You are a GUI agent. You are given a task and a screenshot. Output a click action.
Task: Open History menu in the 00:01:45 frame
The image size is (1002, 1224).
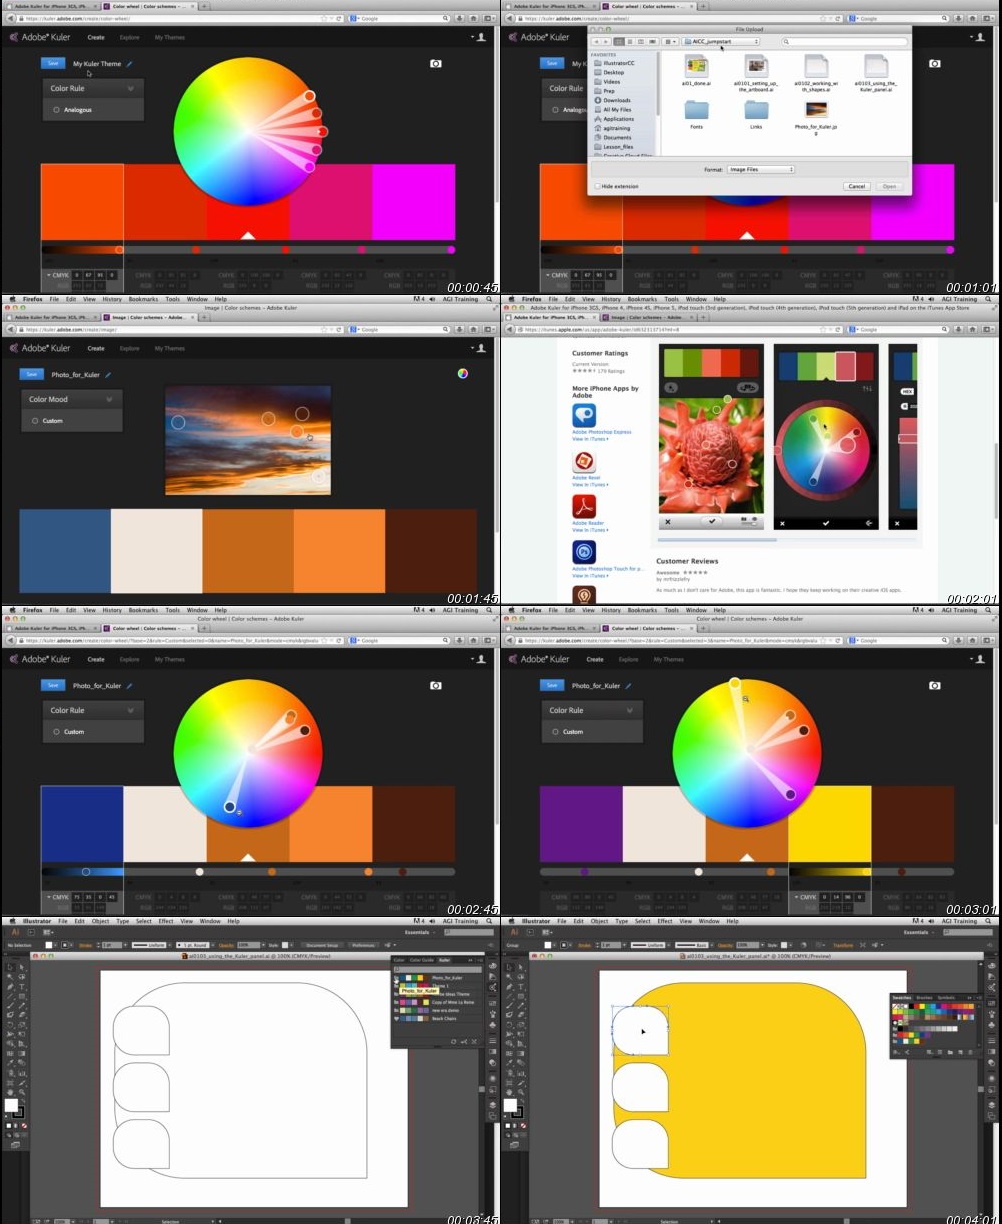[112, 299]
